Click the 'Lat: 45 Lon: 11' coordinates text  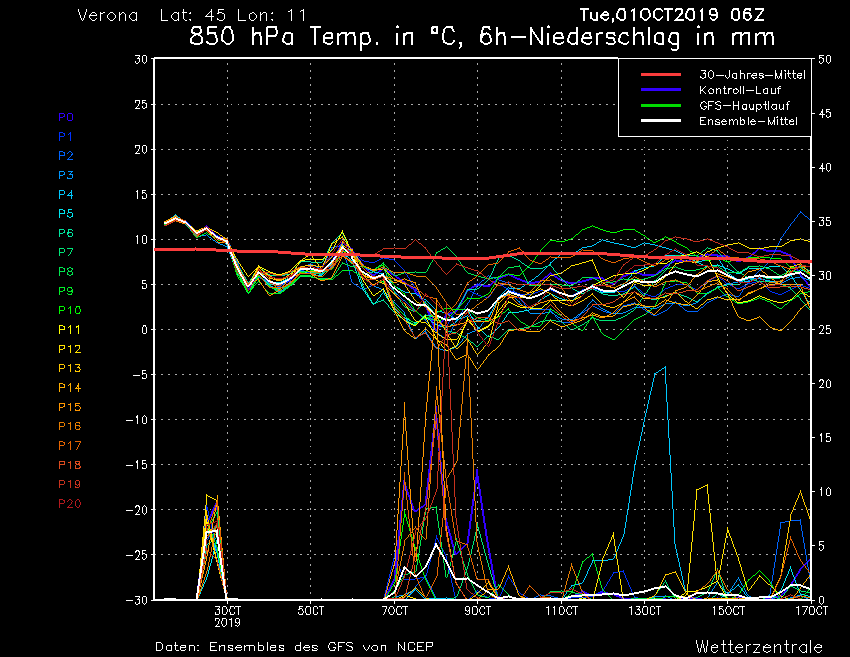tap(233, 15)
